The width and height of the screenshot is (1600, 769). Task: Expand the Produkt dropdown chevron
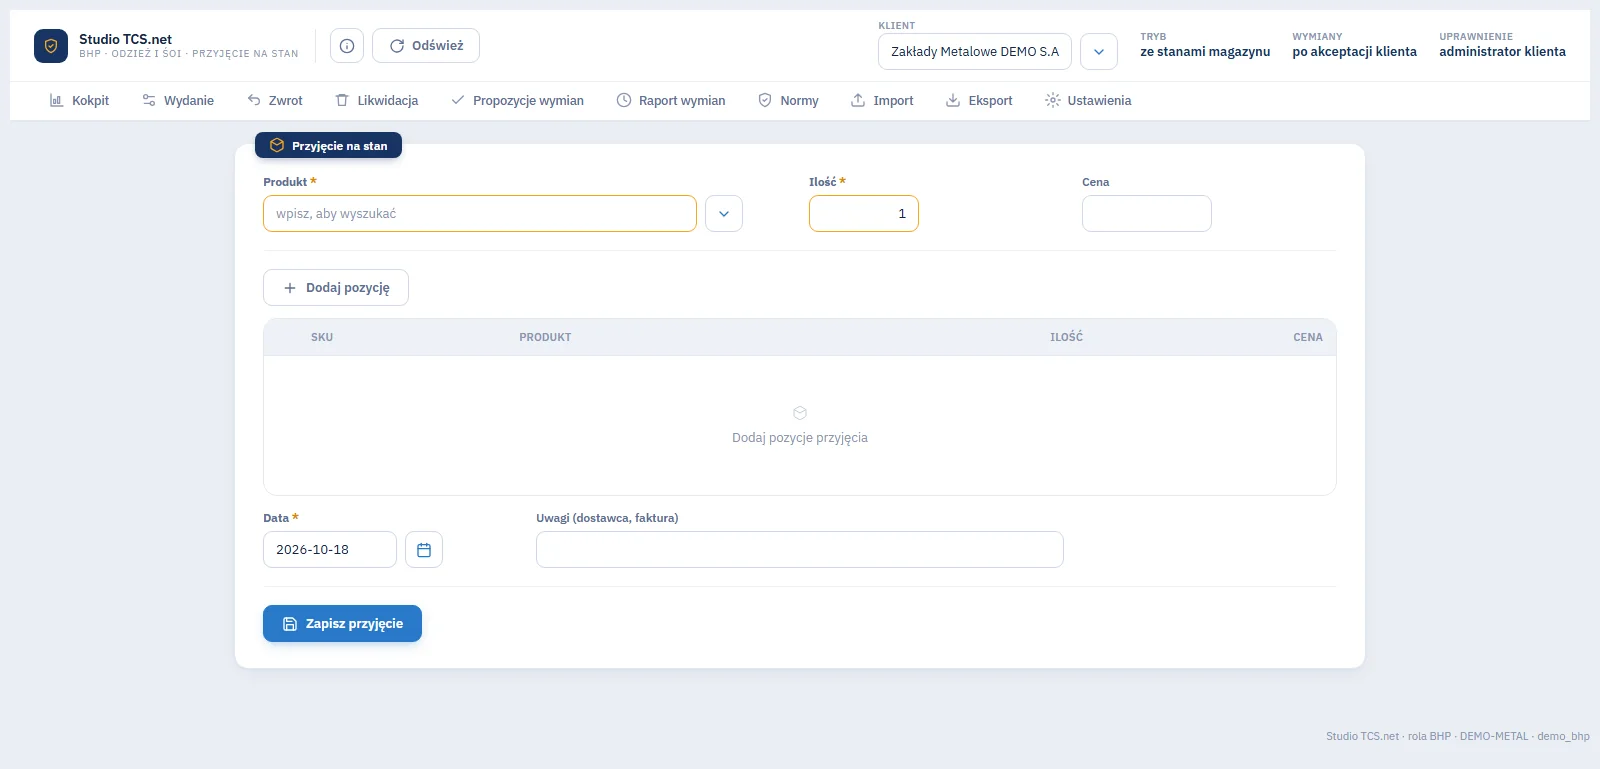(724, 214)
